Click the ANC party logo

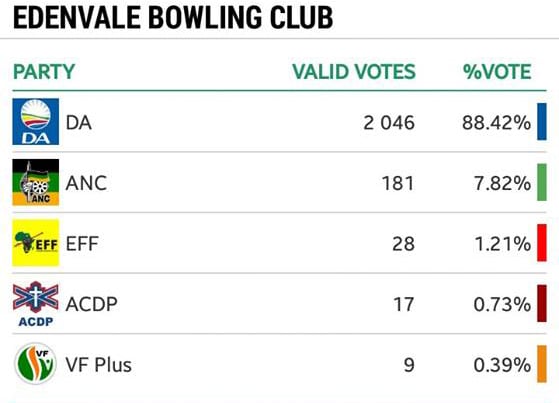[x=36, y=182]
